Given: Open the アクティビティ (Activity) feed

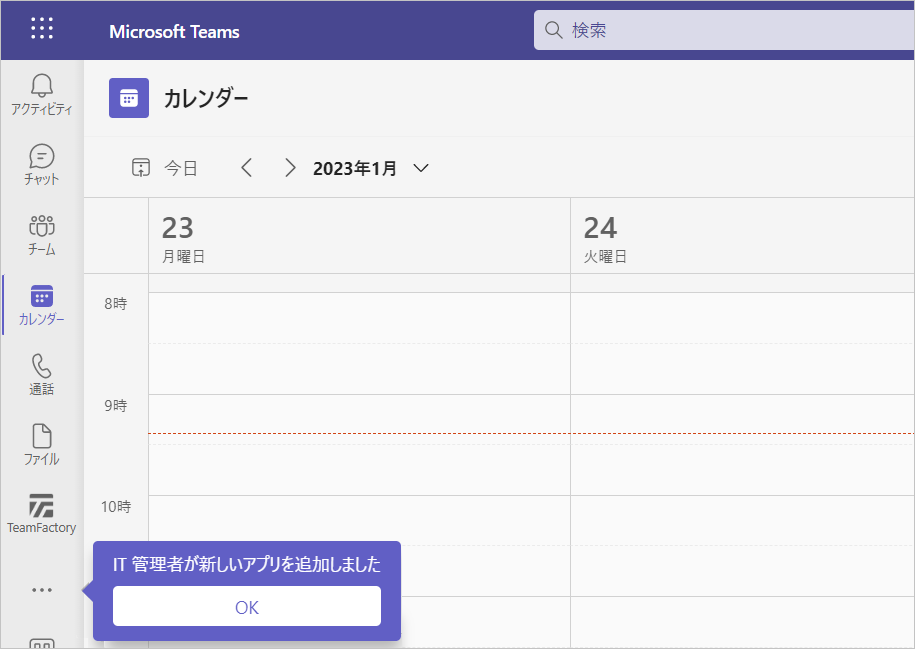Looking at the screenshot, I should pos(41,95).
